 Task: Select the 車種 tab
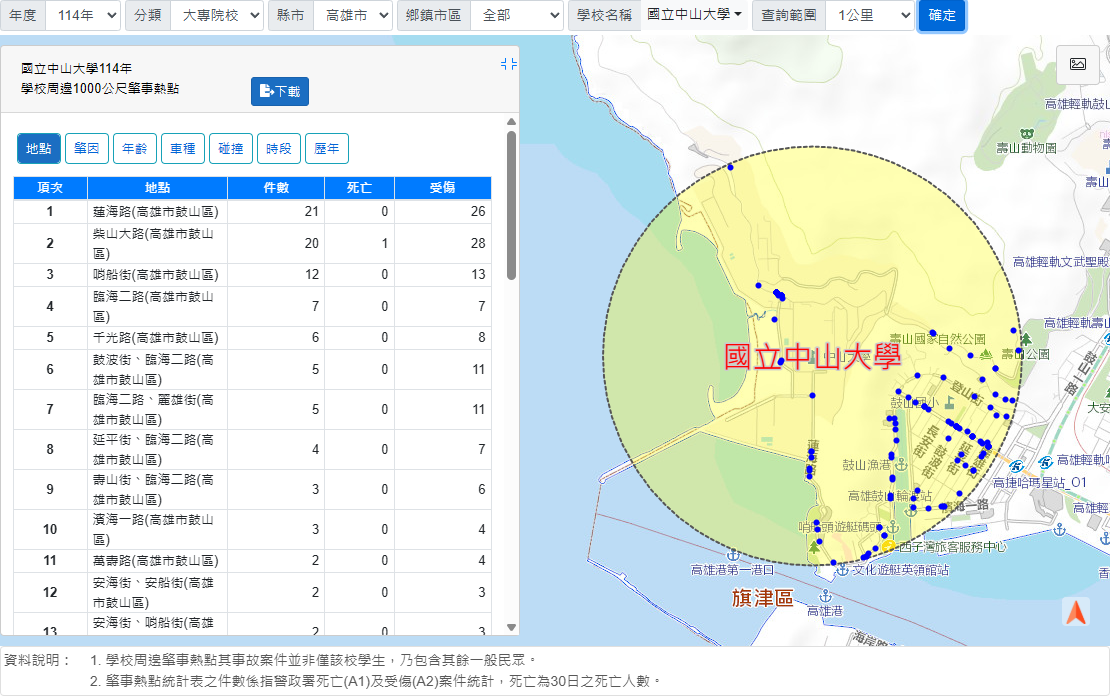[x=183, y=148]
